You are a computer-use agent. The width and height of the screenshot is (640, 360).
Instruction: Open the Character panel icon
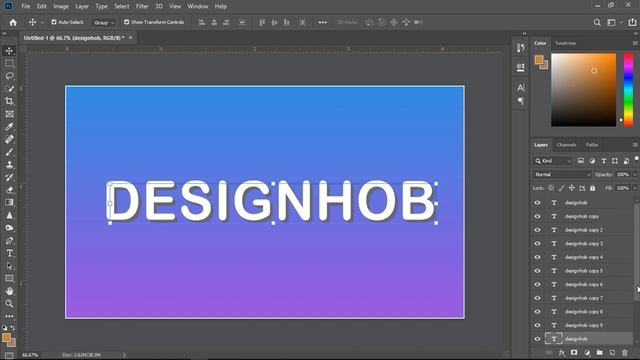point(520,87)
